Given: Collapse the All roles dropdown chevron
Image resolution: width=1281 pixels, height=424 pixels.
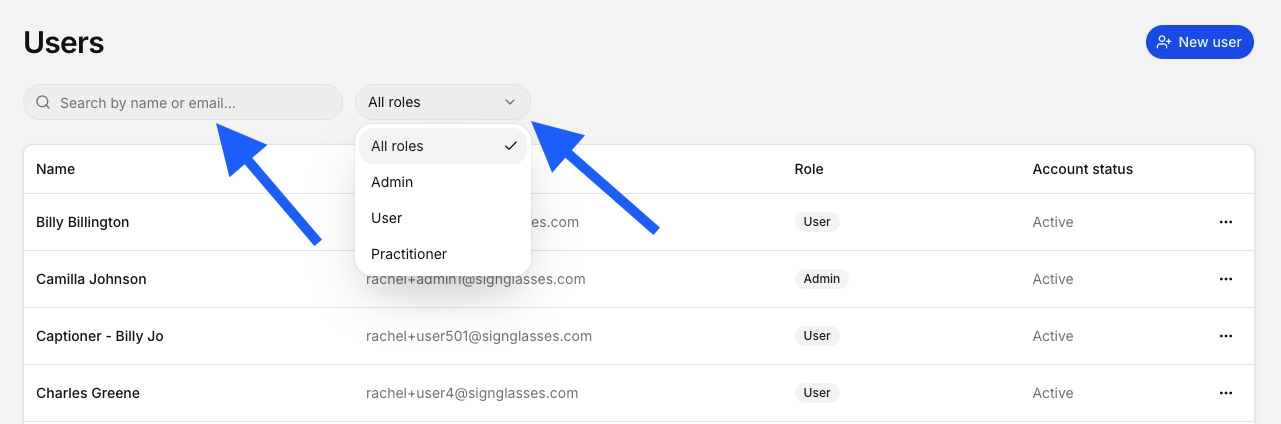Looking at the screenshot, I should coord(510,102).
